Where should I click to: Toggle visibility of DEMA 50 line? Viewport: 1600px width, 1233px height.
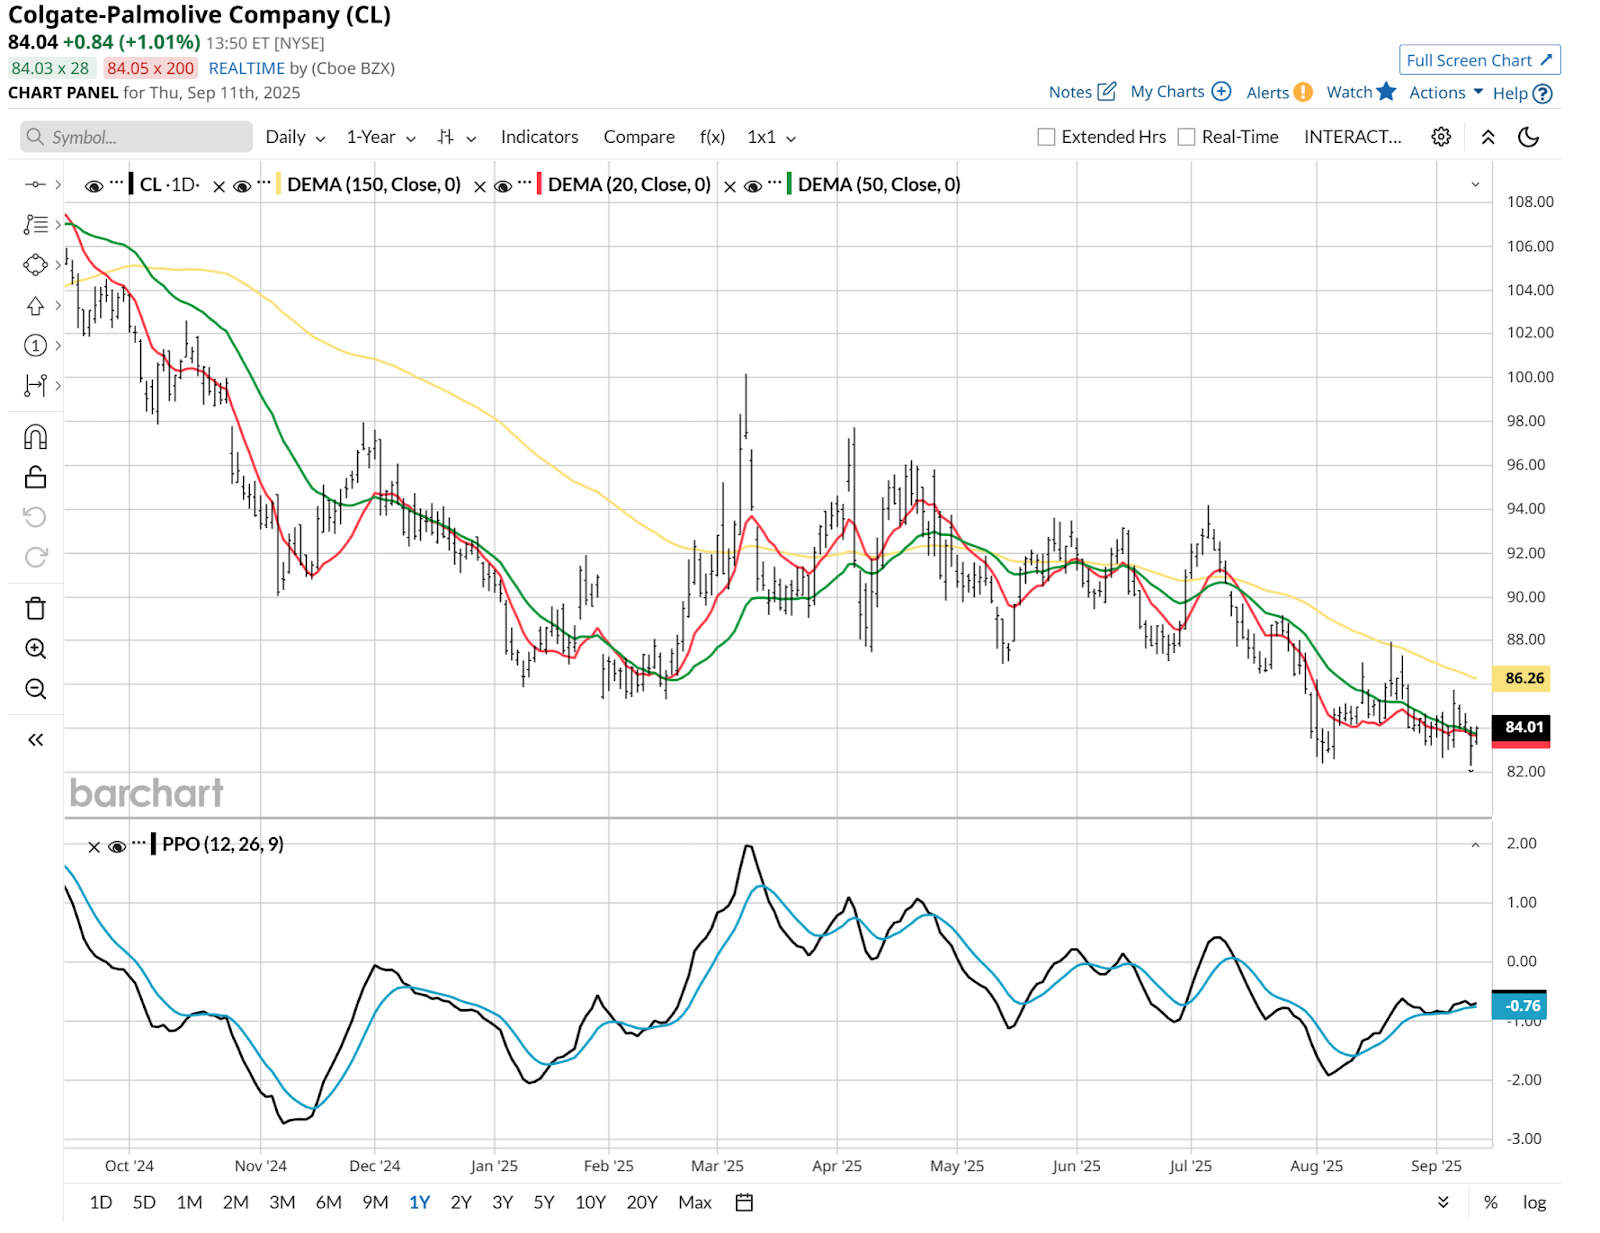[x=753, y=186]
